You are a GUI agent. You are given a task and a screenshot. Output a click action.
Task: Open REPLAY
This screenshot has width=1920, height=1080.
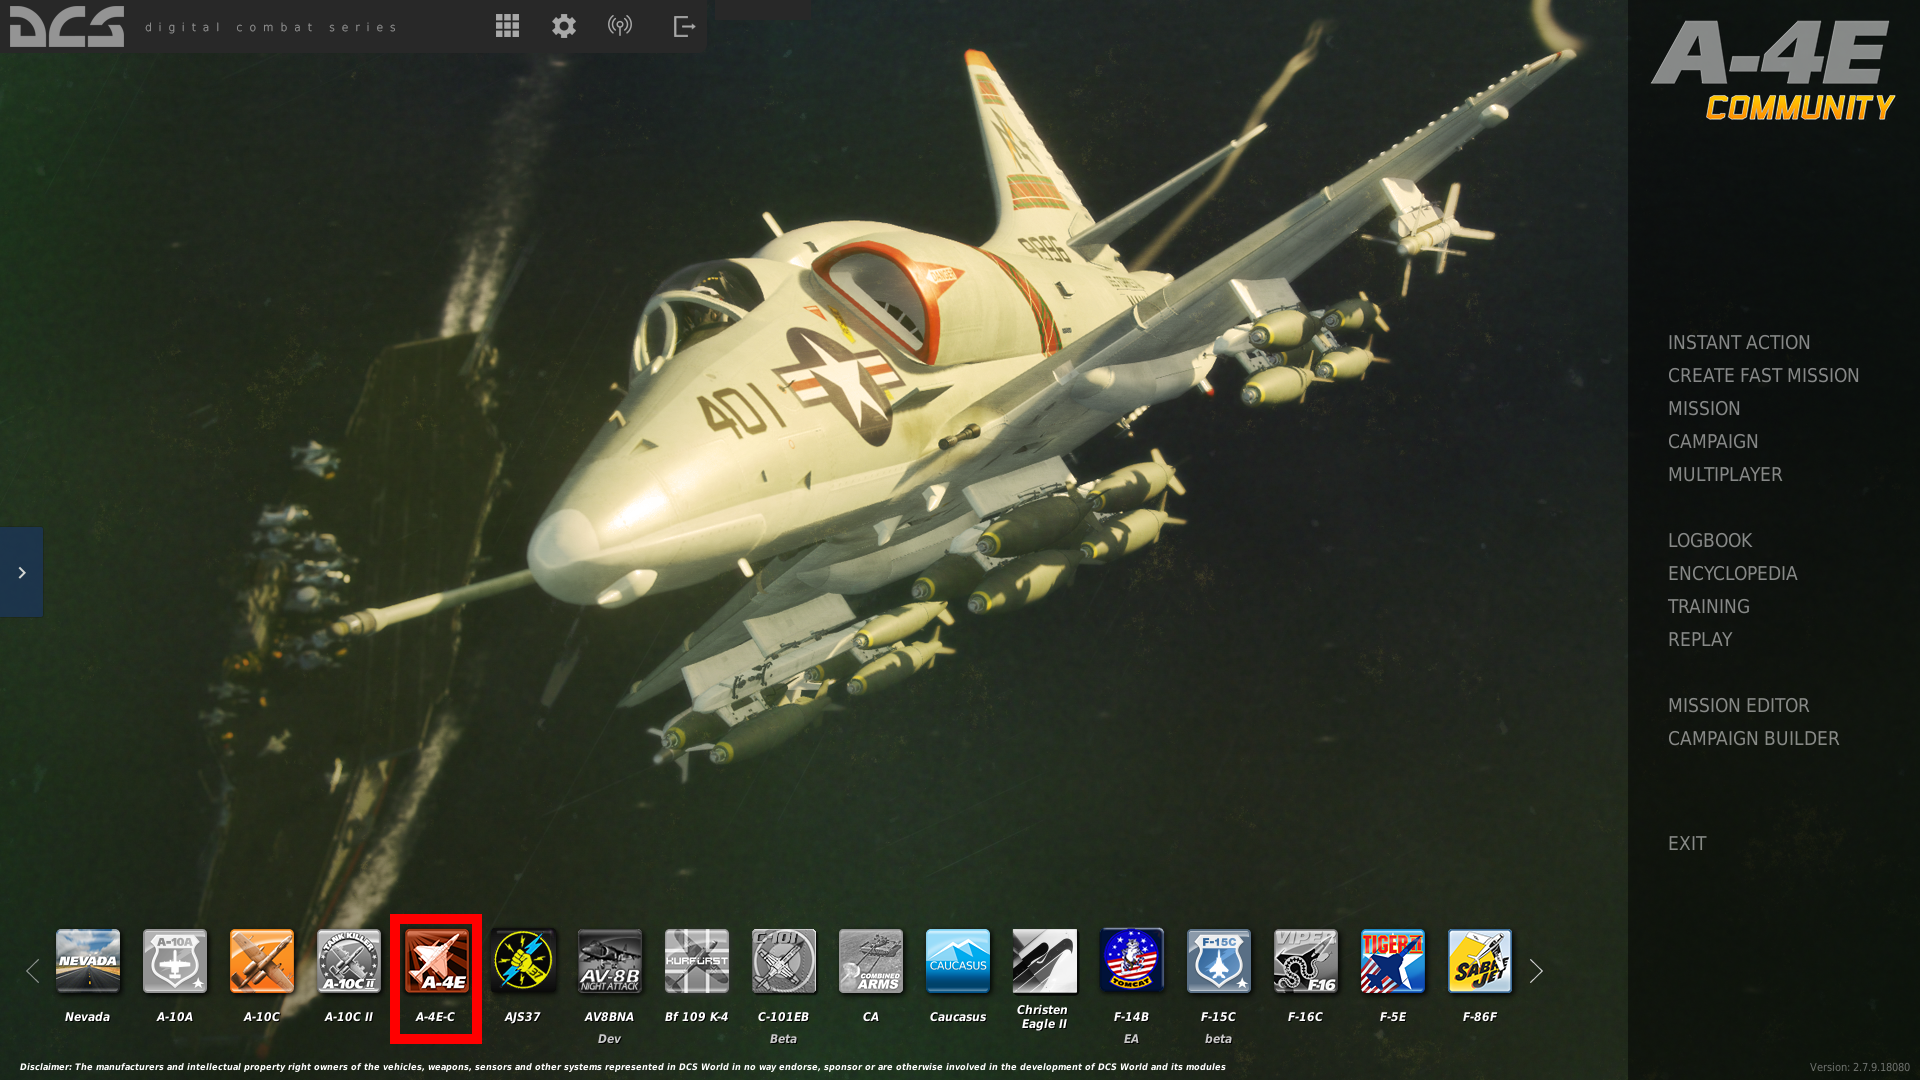[x=1699, y=639]
